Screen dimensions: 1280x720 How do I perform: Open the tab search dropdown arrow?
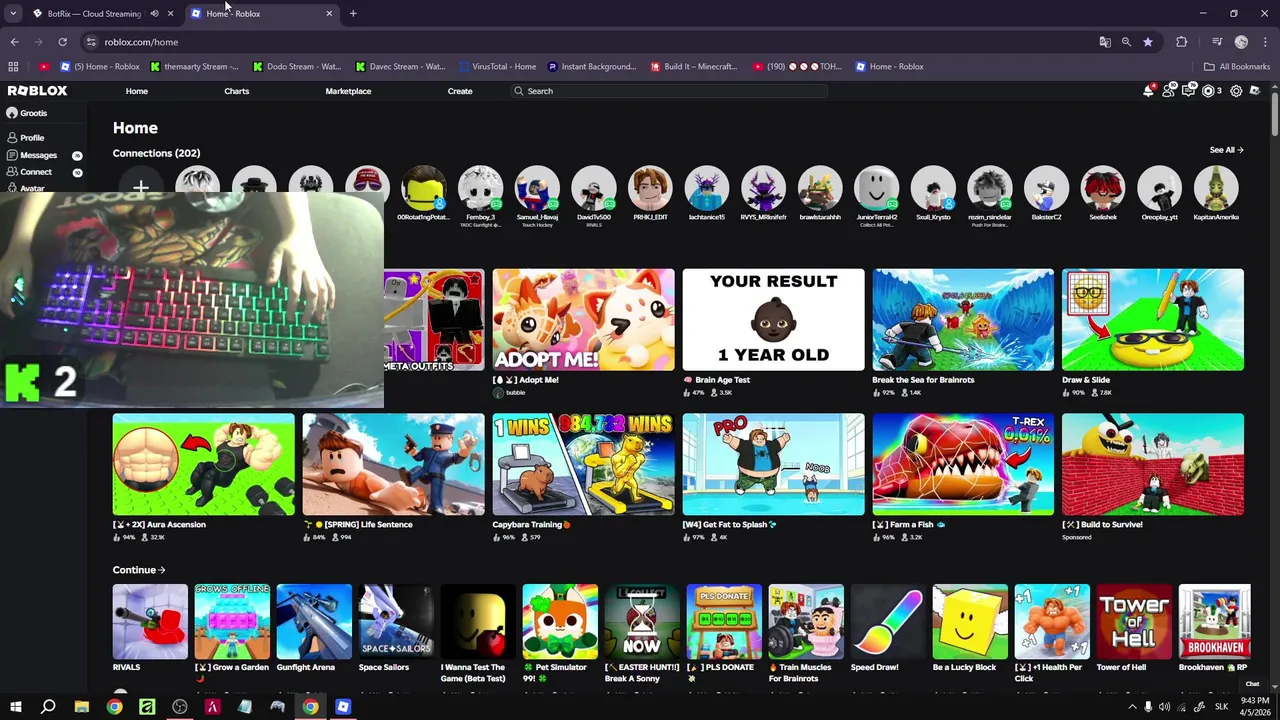(x=13, y=14)
